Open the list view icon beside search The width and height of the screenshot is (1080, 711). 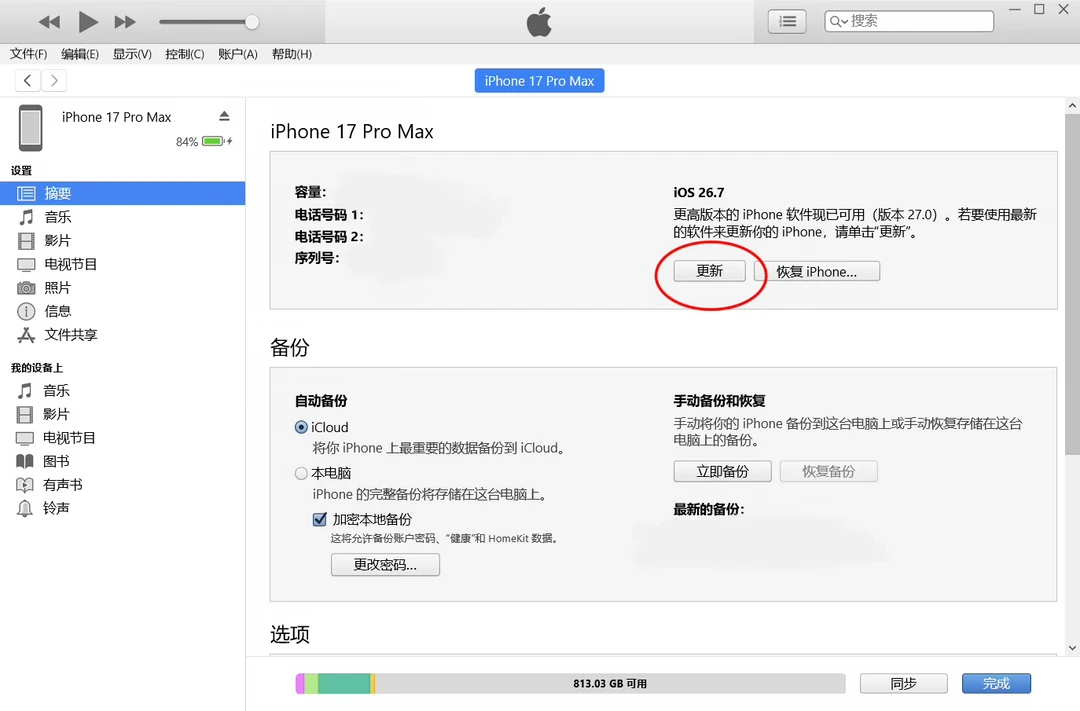pyautogui.click(x=787, y=21)
